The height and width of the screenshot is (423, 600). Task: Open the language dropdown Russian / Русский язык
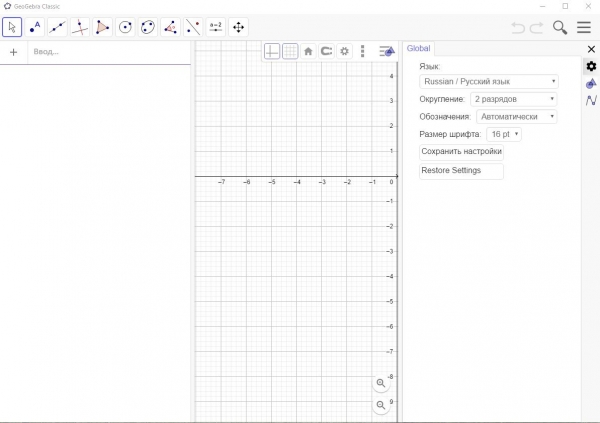pos(489,82)
